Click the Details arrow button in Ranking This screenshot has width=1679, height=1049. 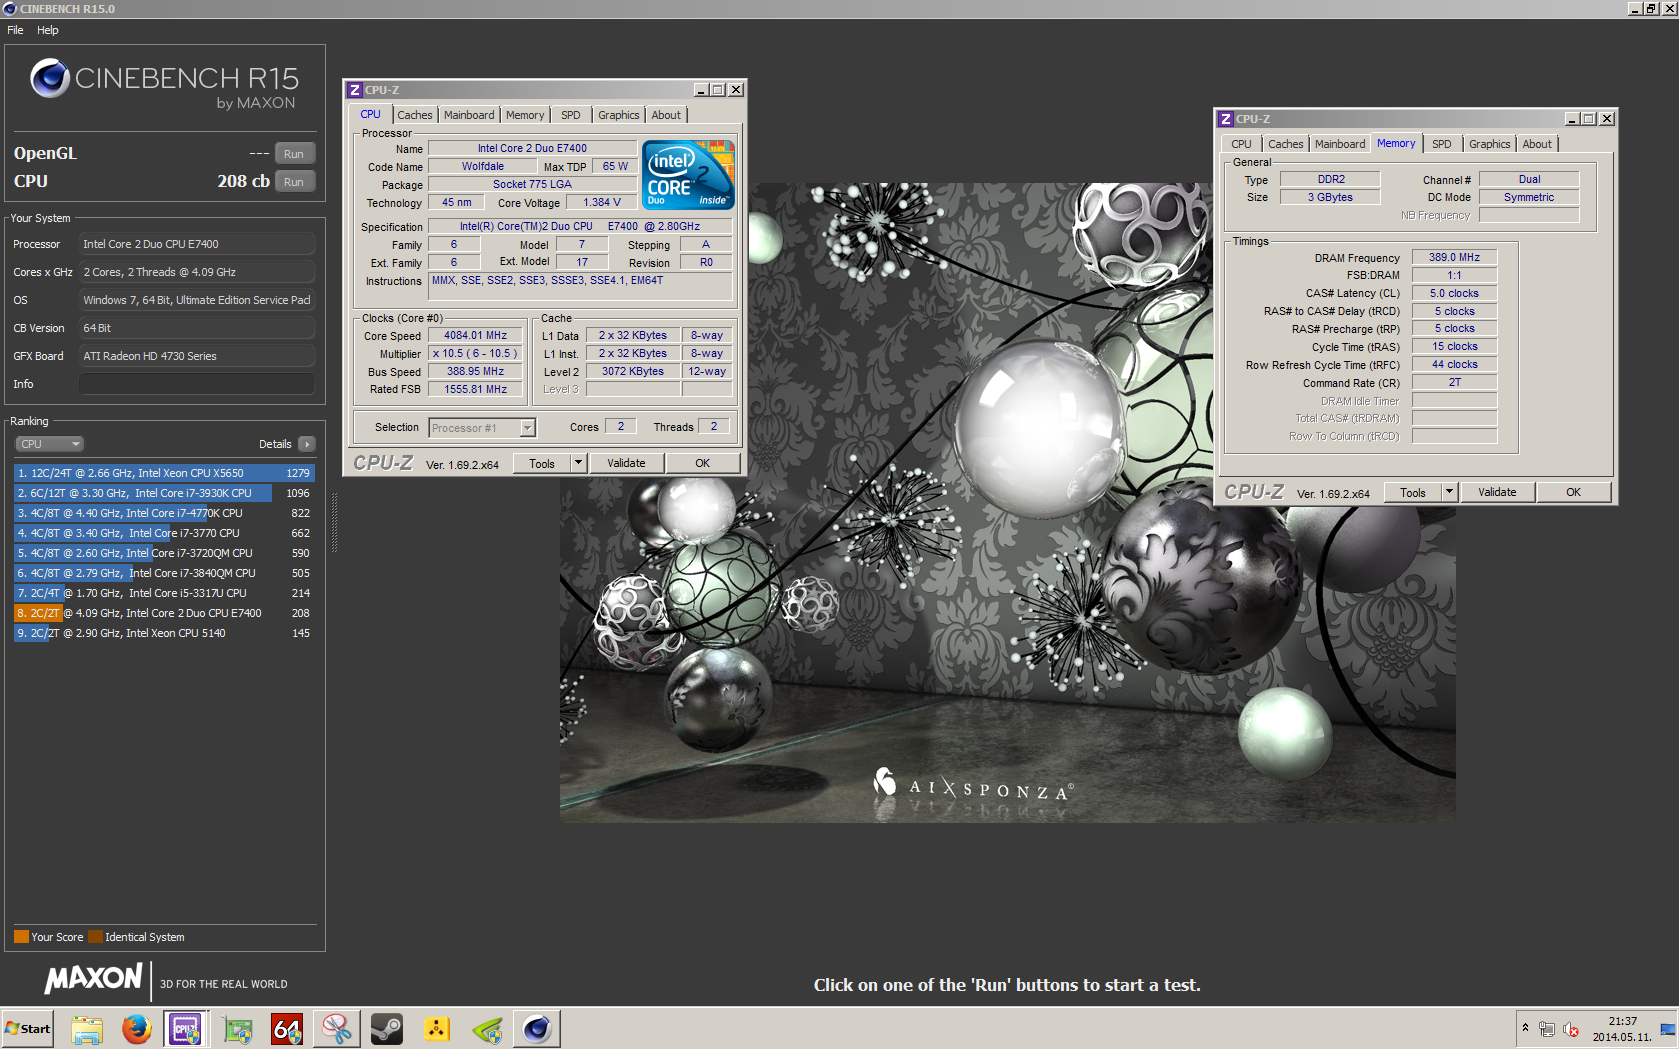coord(307,444)
